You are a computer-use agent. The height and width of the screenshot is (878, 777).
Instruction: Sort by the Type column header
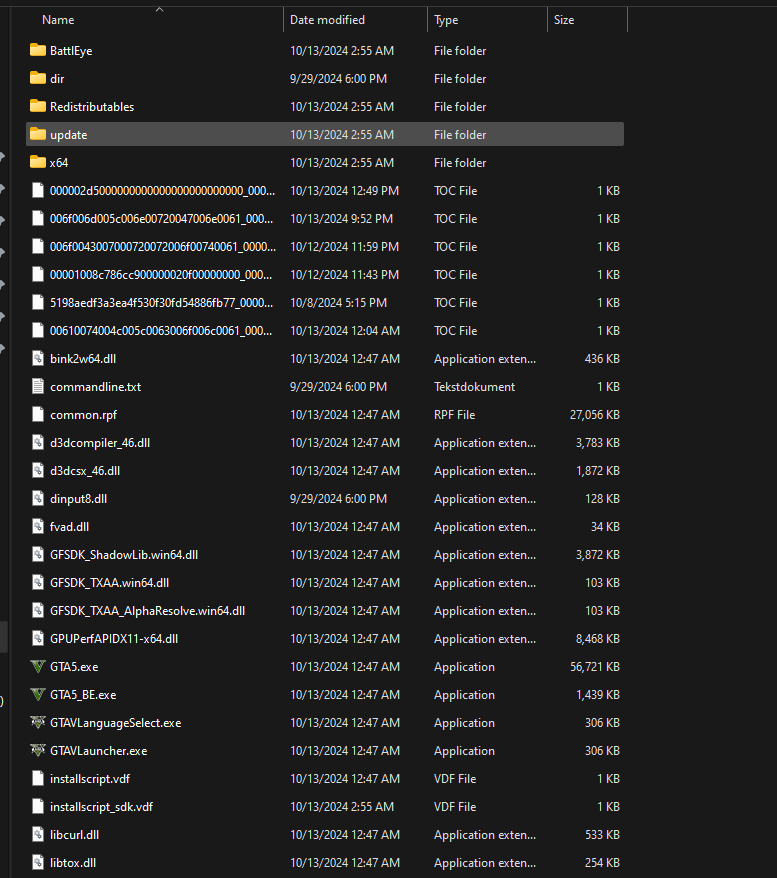click(x=446, y=20)
